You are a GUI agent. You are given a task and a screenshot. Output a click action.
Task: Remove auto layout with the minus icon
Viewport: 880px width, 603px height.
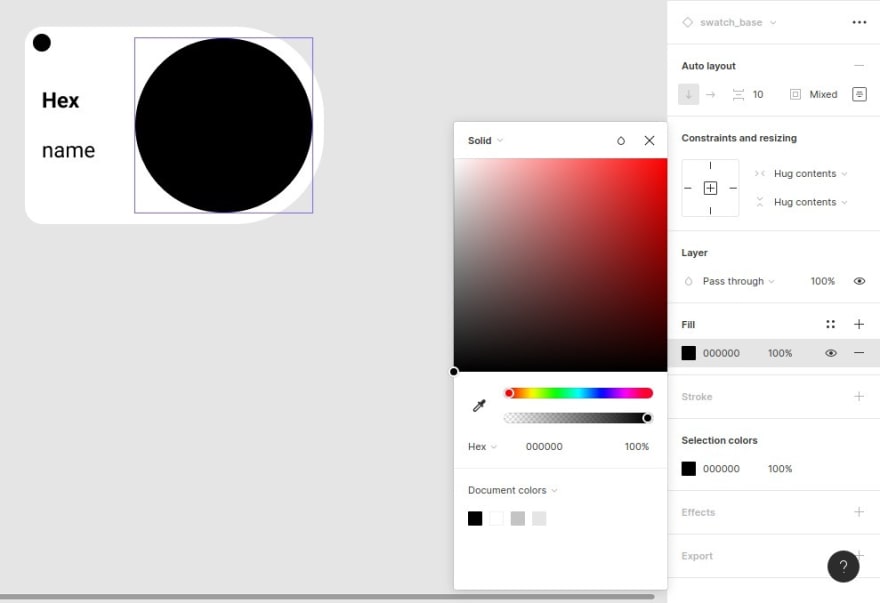coord(859,66)
